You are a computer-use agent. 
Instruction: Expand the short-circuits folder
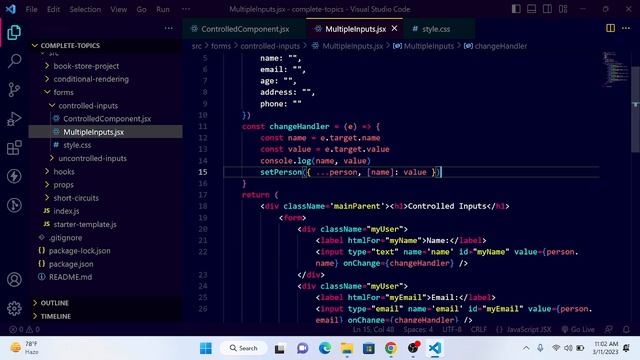coord(105,198)
